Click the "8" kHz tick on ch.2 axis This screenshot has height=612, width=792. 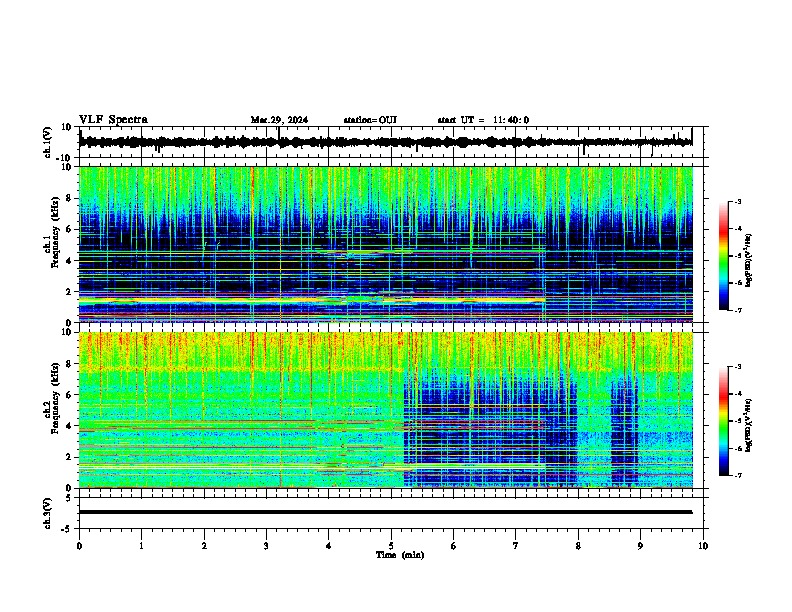(x=69, y=364)
